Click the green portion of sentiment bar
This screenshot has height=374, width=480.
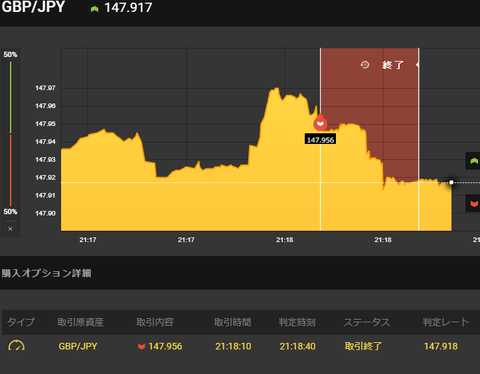click(10, 97)
